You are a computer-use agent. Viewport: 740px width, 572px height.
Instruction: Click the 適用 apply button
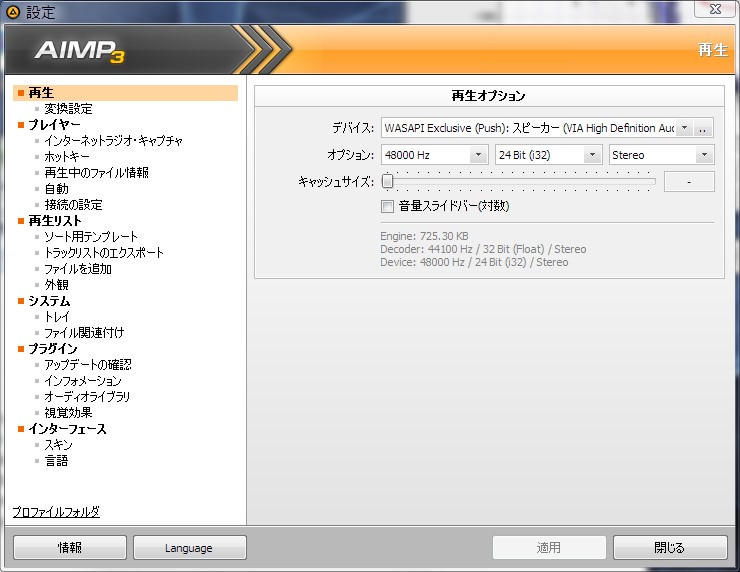[x=549, y=547]
